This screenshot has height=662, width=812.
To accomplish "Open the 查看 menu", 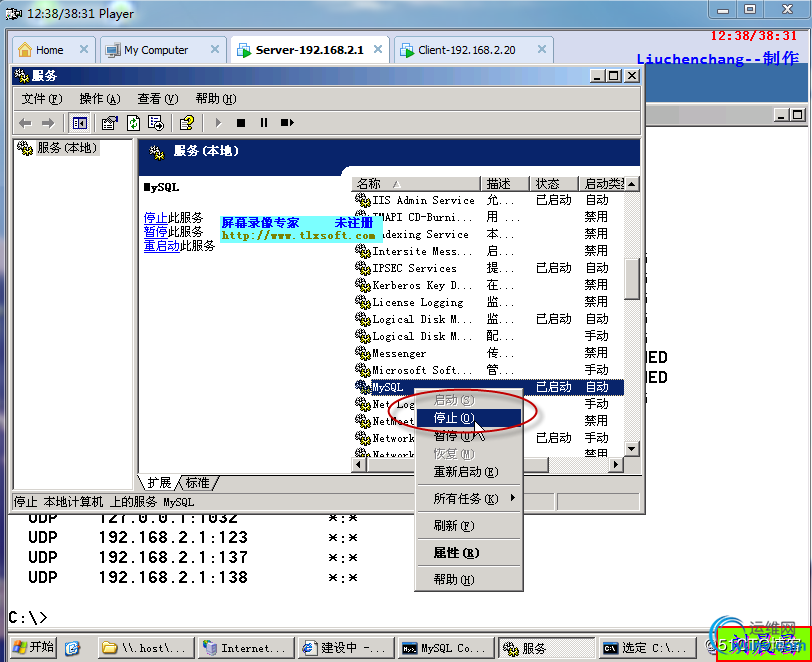I will pyautogui.click(x=157, y=98).
